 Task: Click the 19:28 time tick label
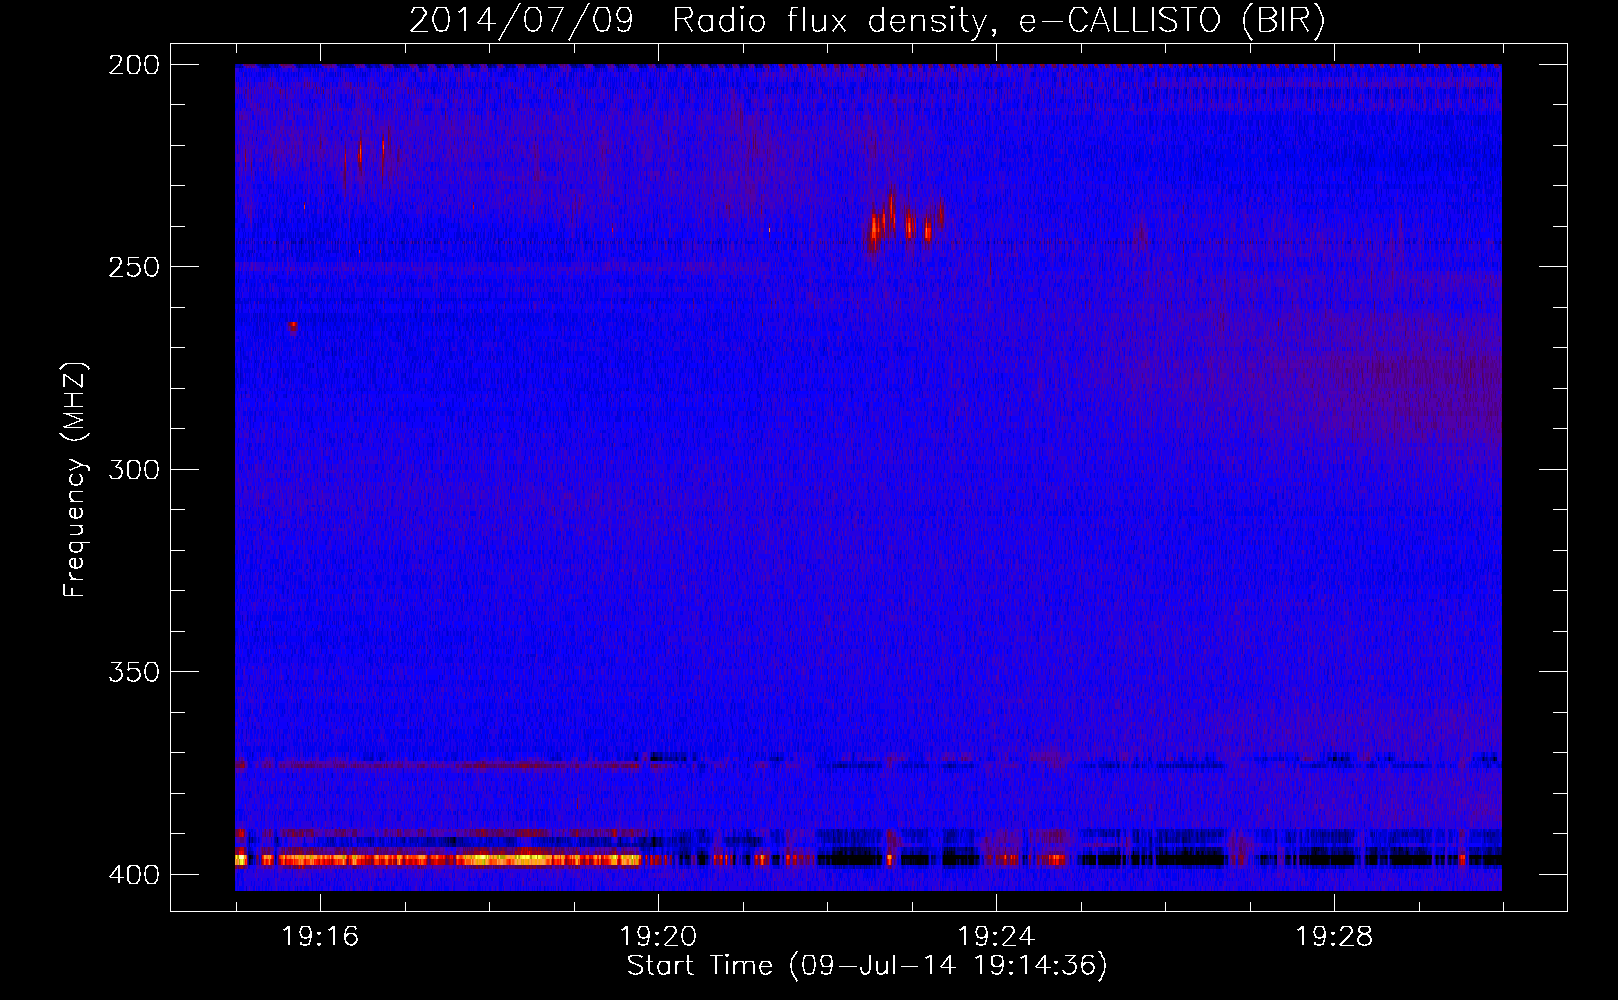pos(1334,936)
